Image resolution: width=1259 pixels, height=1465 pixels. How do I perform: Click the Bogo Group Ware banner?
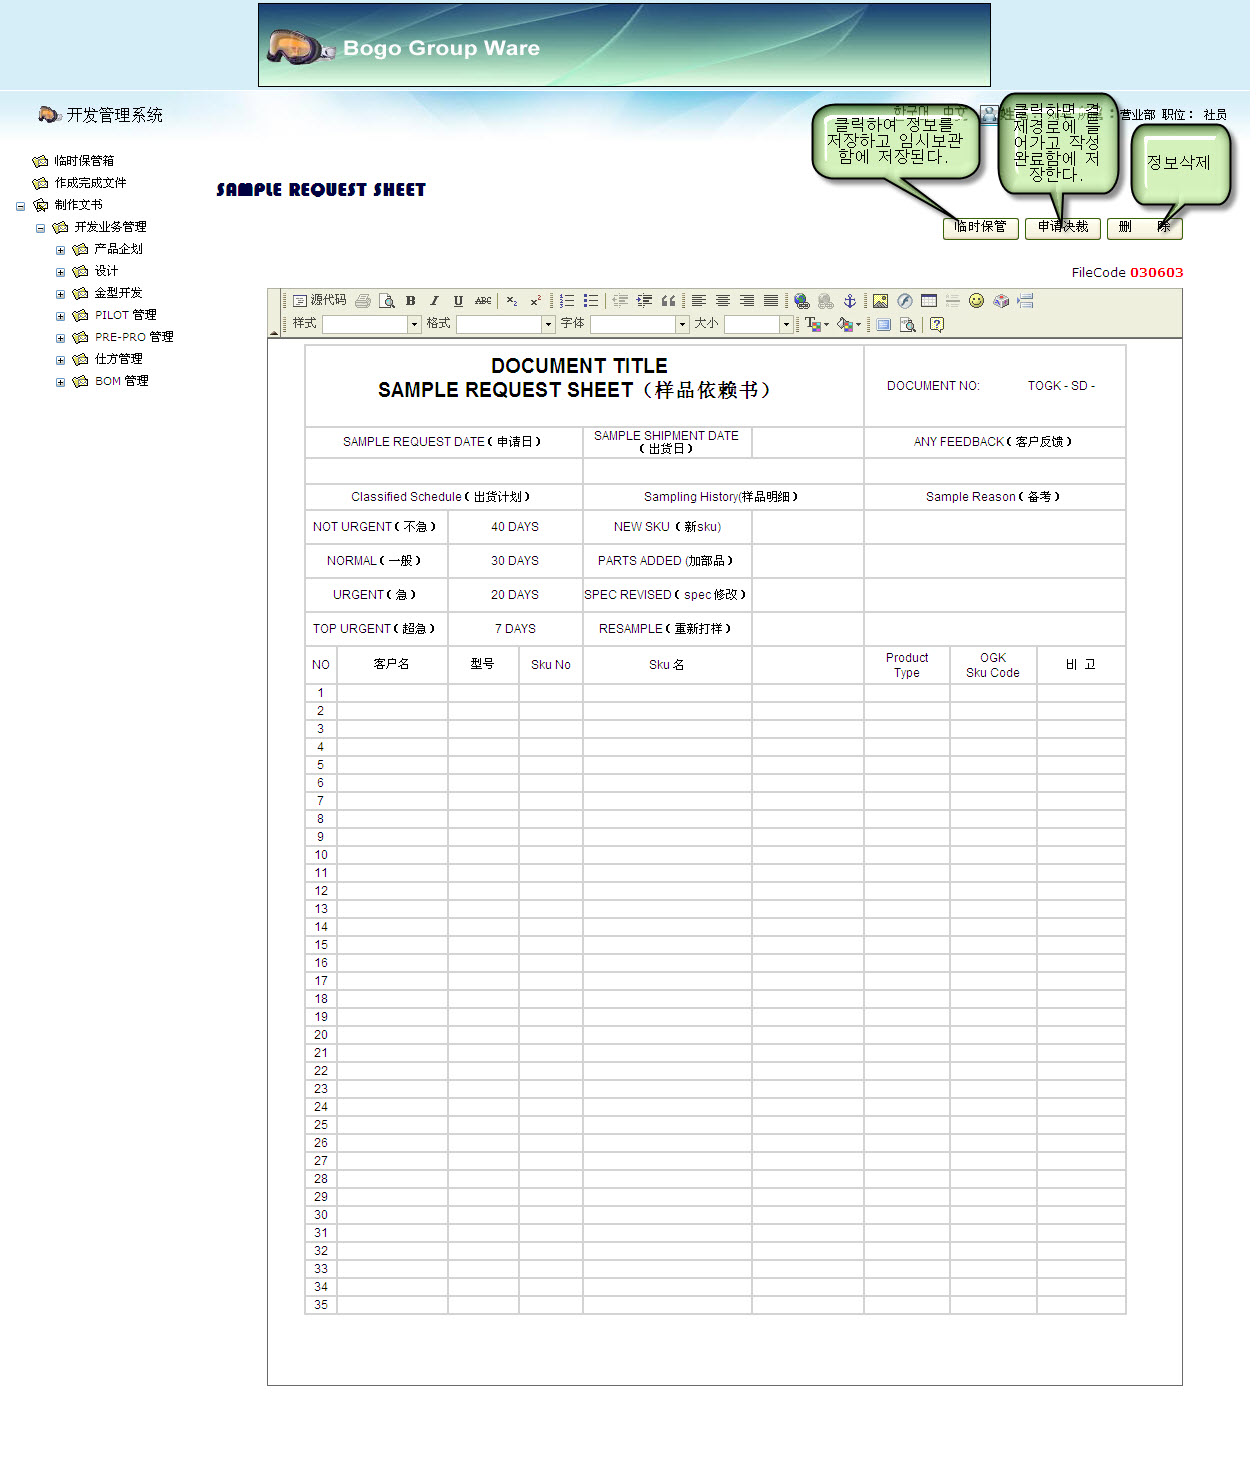point(624,45)
